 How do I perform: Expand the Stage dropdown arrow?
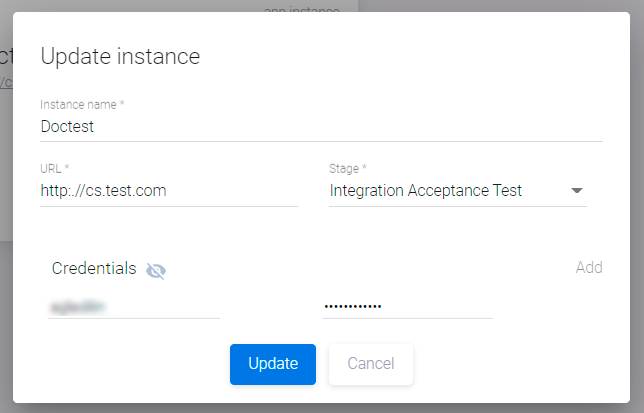[577, 191]
